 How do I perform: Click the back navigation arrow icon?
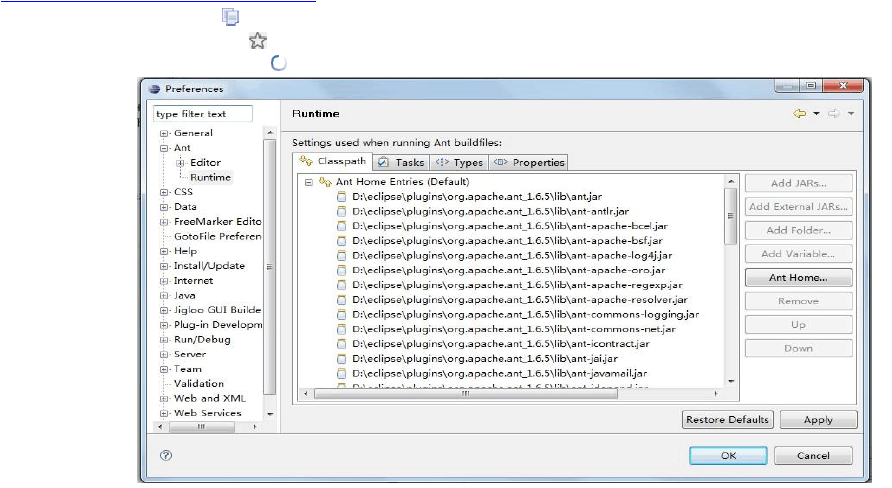point(799,113)
